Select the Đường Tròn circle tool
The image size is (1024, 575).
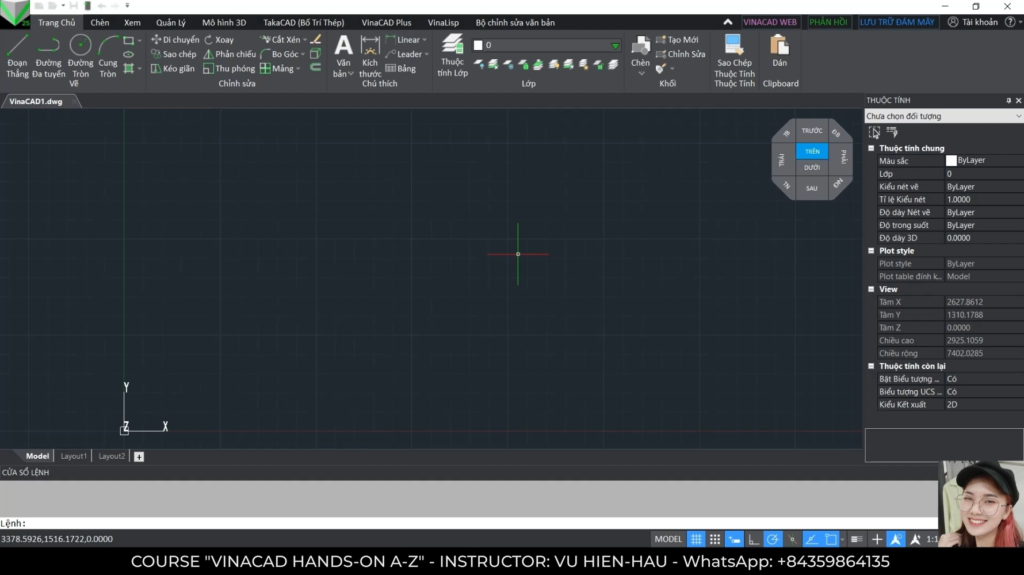[x=80, y=56]
